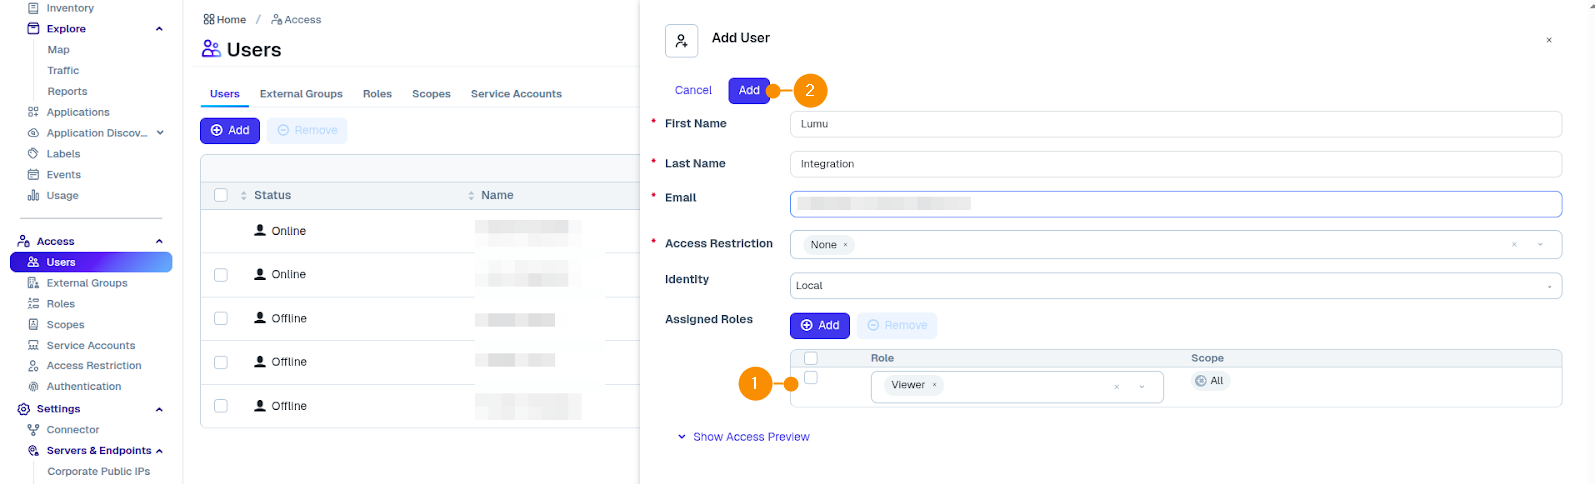
Task: Click the Usage chart icon
Action: [x=33, y=196]
